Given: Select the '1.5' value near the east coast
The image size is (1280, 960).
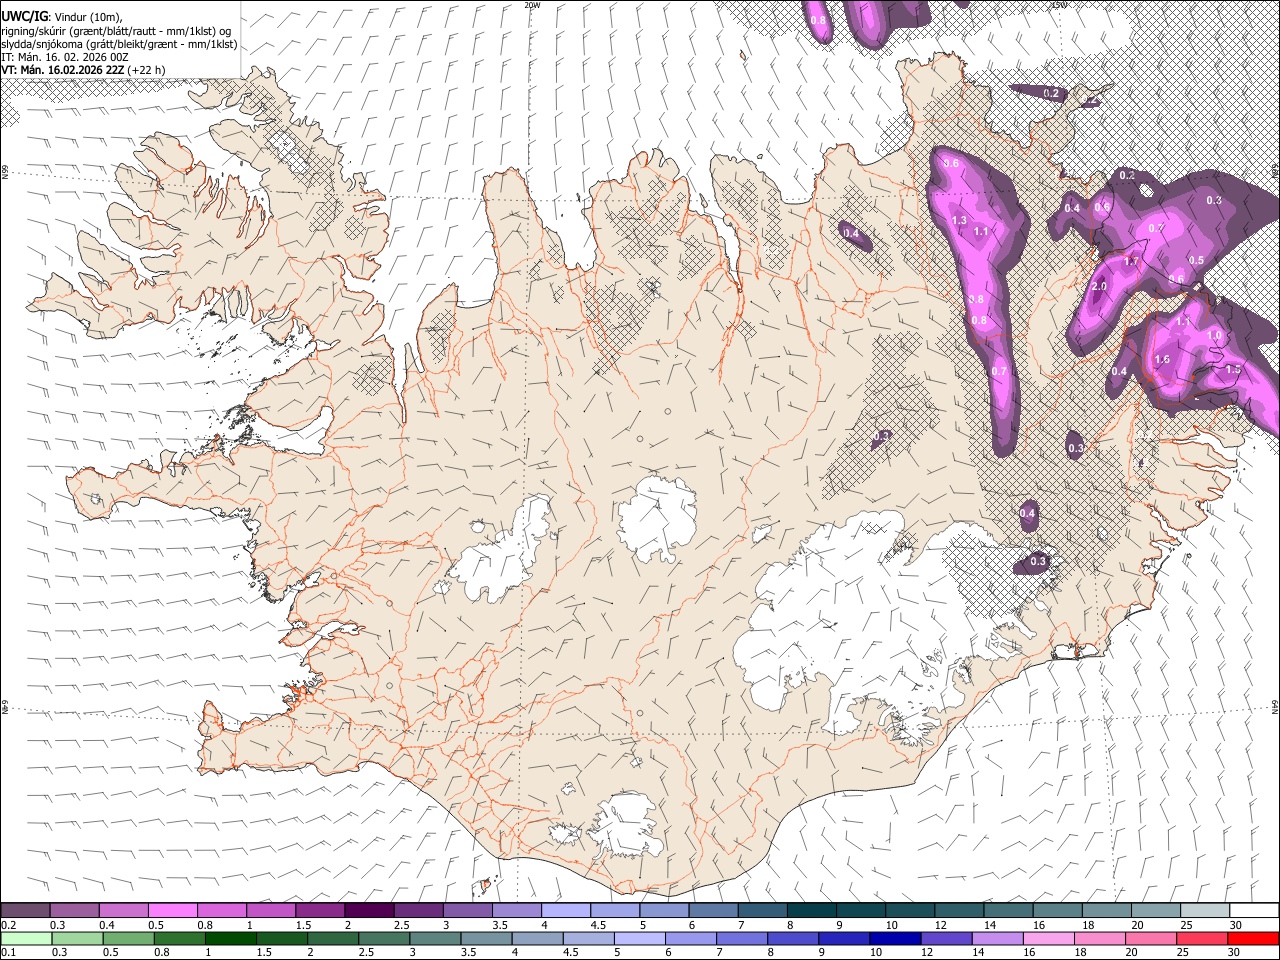Looking at the screenshot, I should pyautogui.click(x=1232, y=369).
